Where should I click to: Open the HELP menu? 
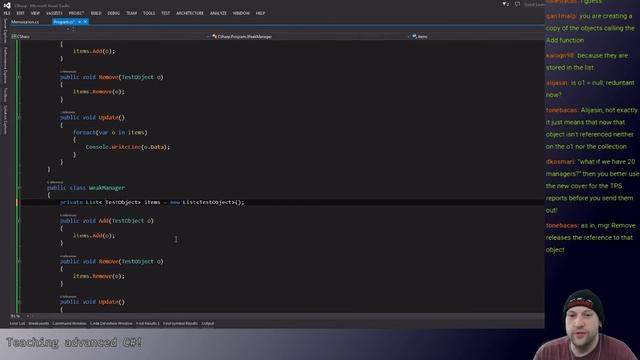pyautogui.click(x=260, y=13)
